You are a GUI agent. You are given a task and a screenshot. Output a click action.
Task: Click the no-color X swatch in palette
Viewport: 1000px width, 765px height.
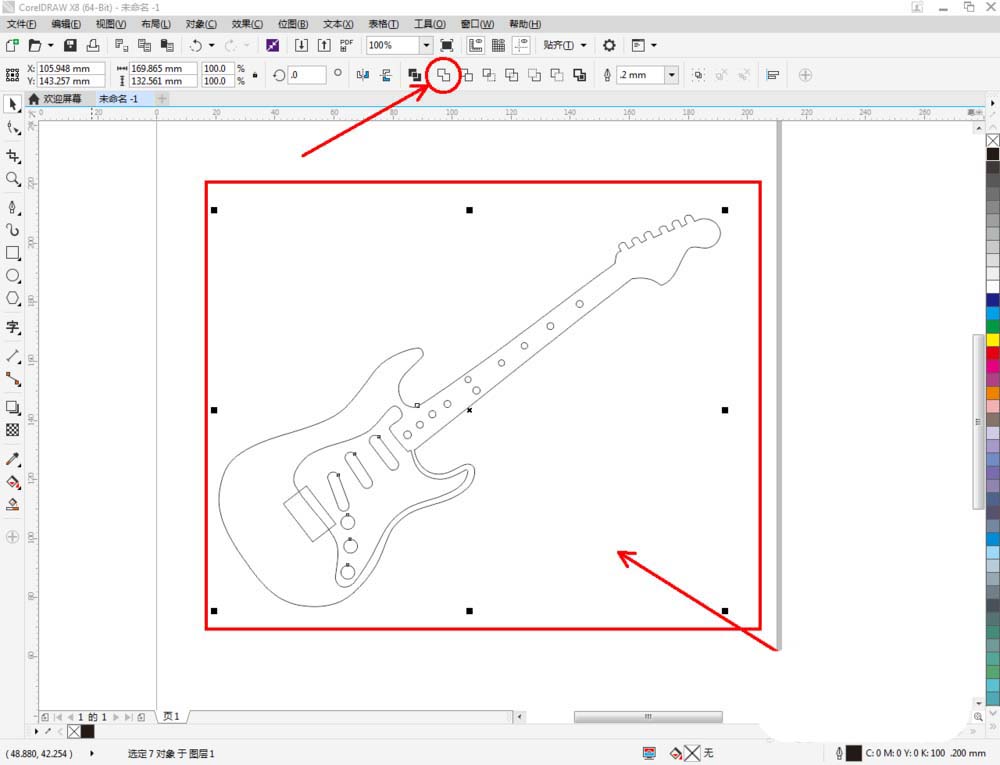point(993,140)
